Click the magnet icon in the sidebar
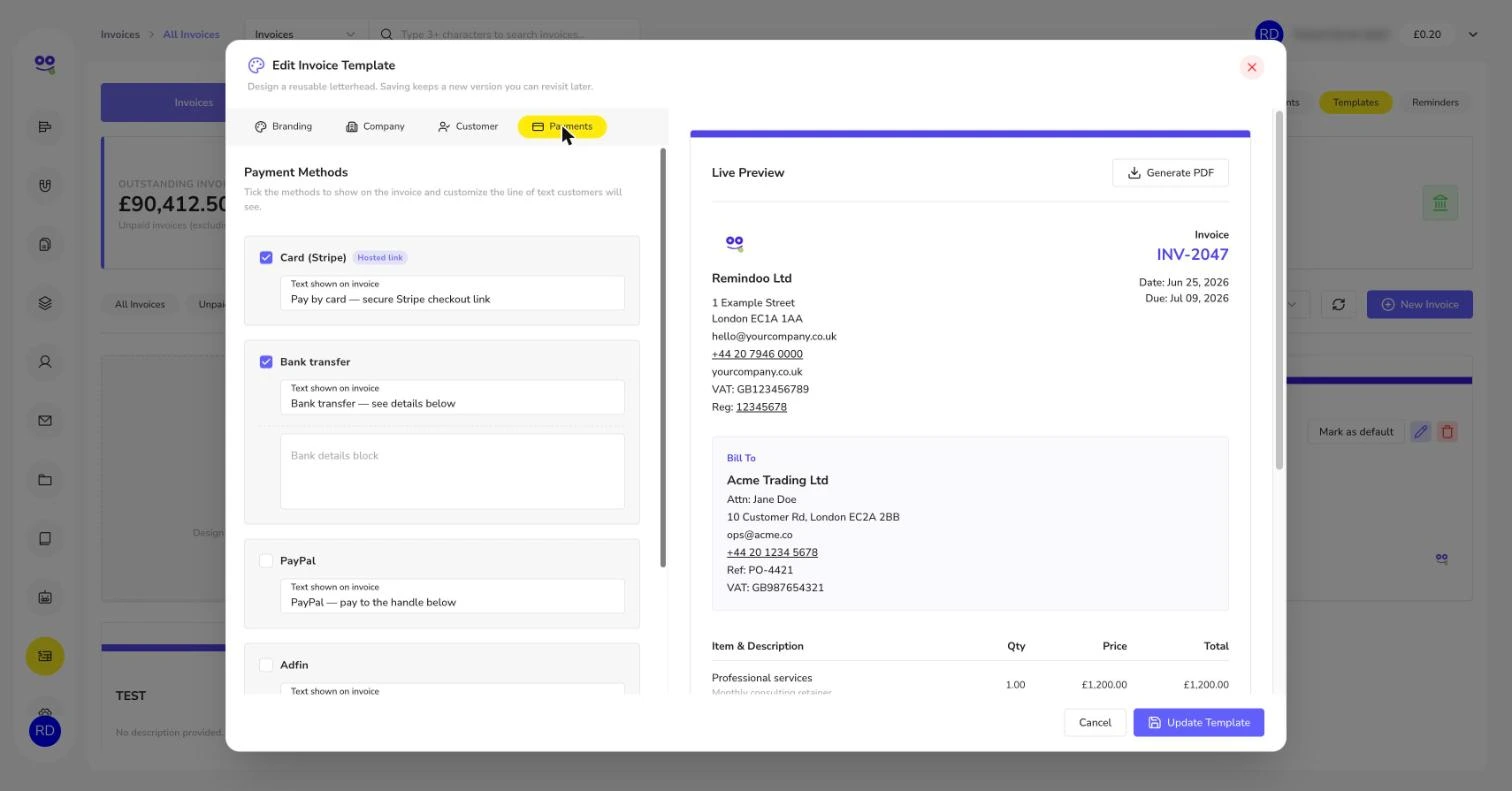This screenshot has height=791, width=1512. 45,185
